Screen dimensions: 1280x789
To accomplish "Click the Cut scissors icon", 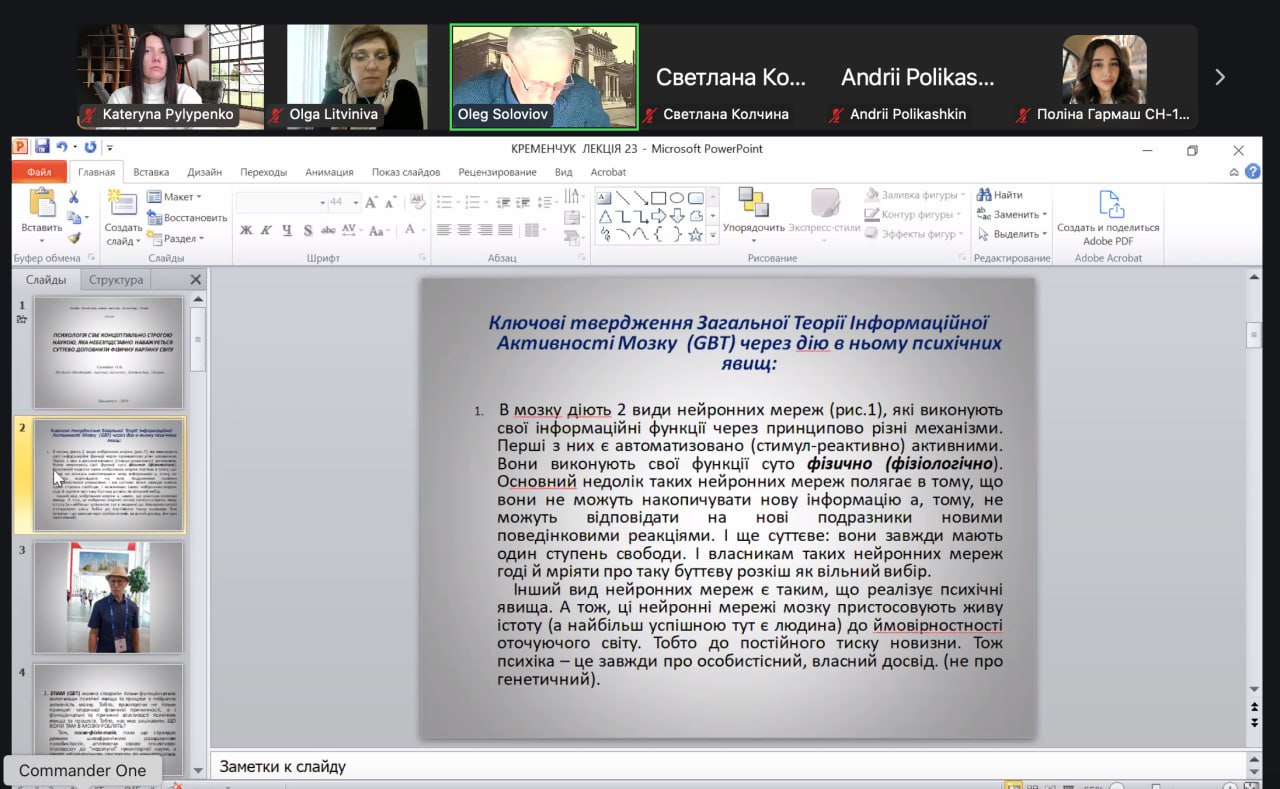I will tap(73, 197).
